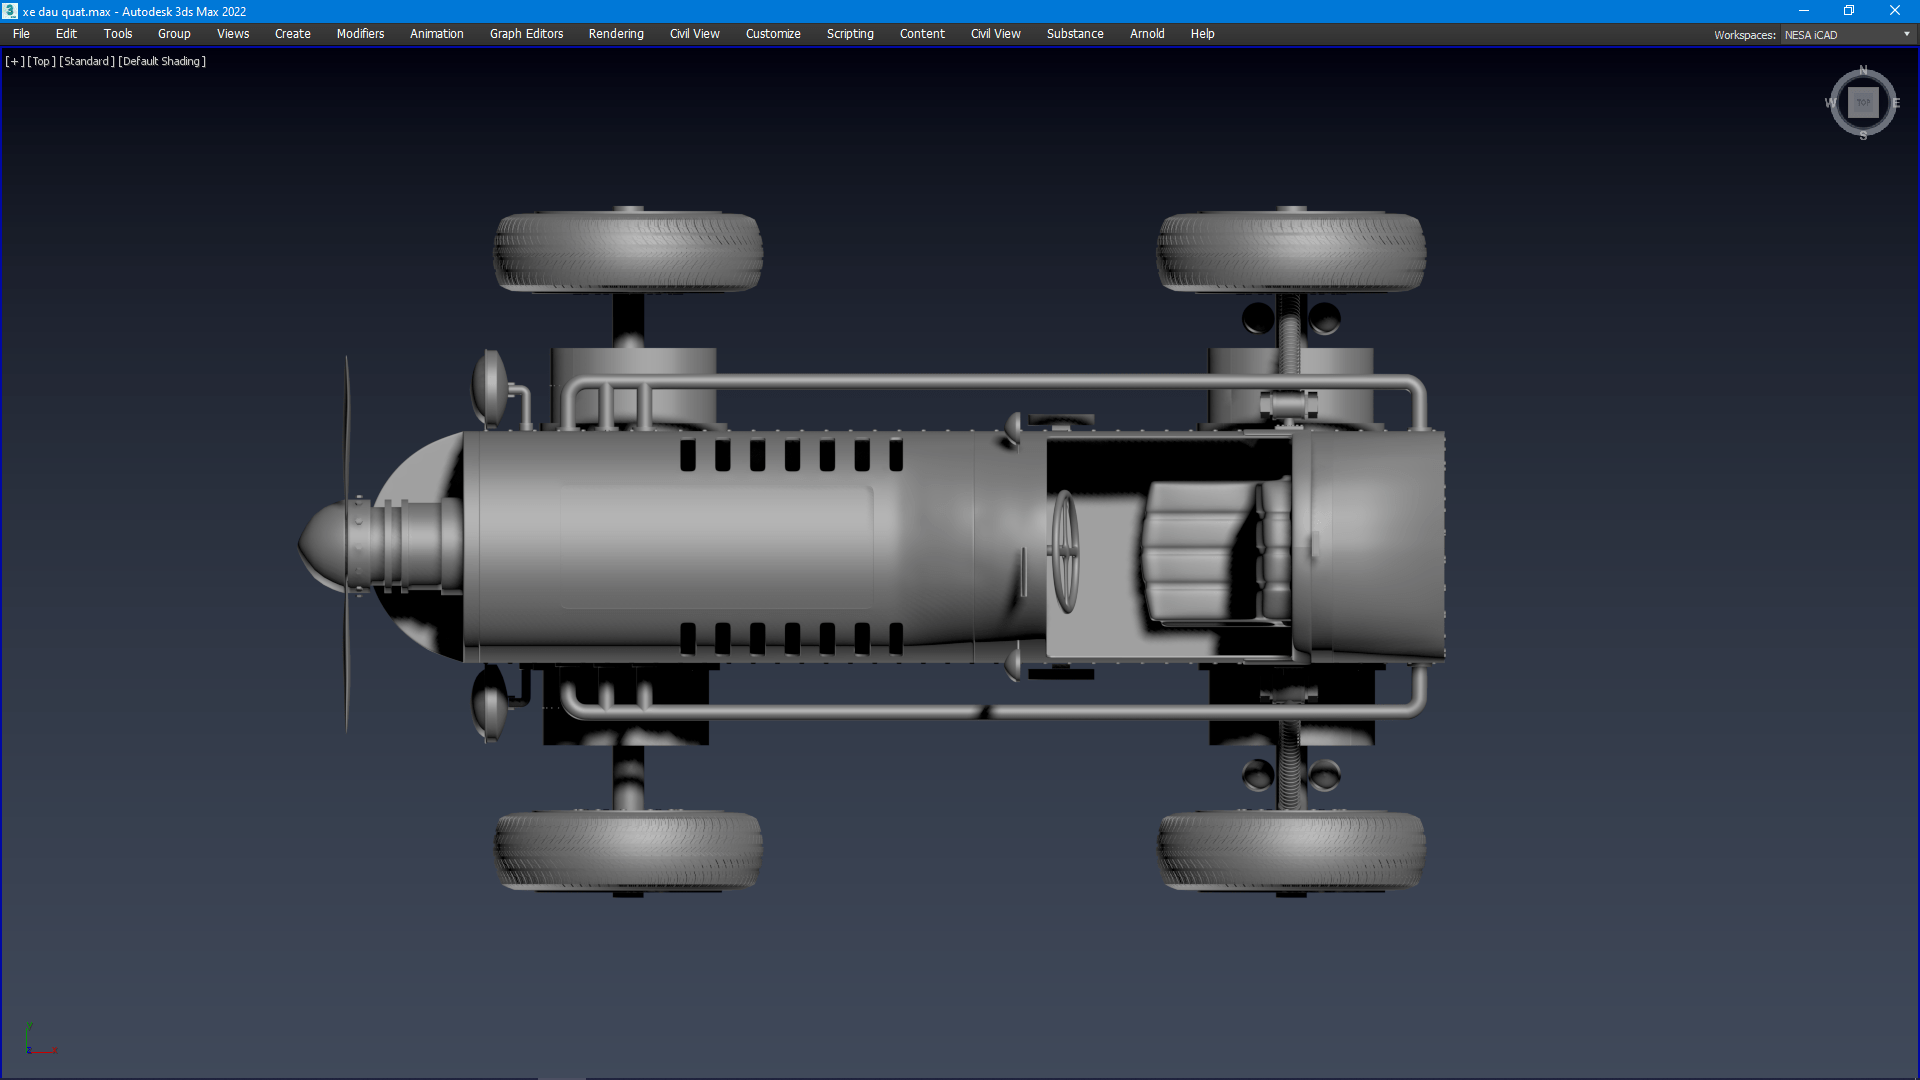Click the ViewCube compass W label
This screenshot has height=1080, width=1920.
click(1830, 103)
